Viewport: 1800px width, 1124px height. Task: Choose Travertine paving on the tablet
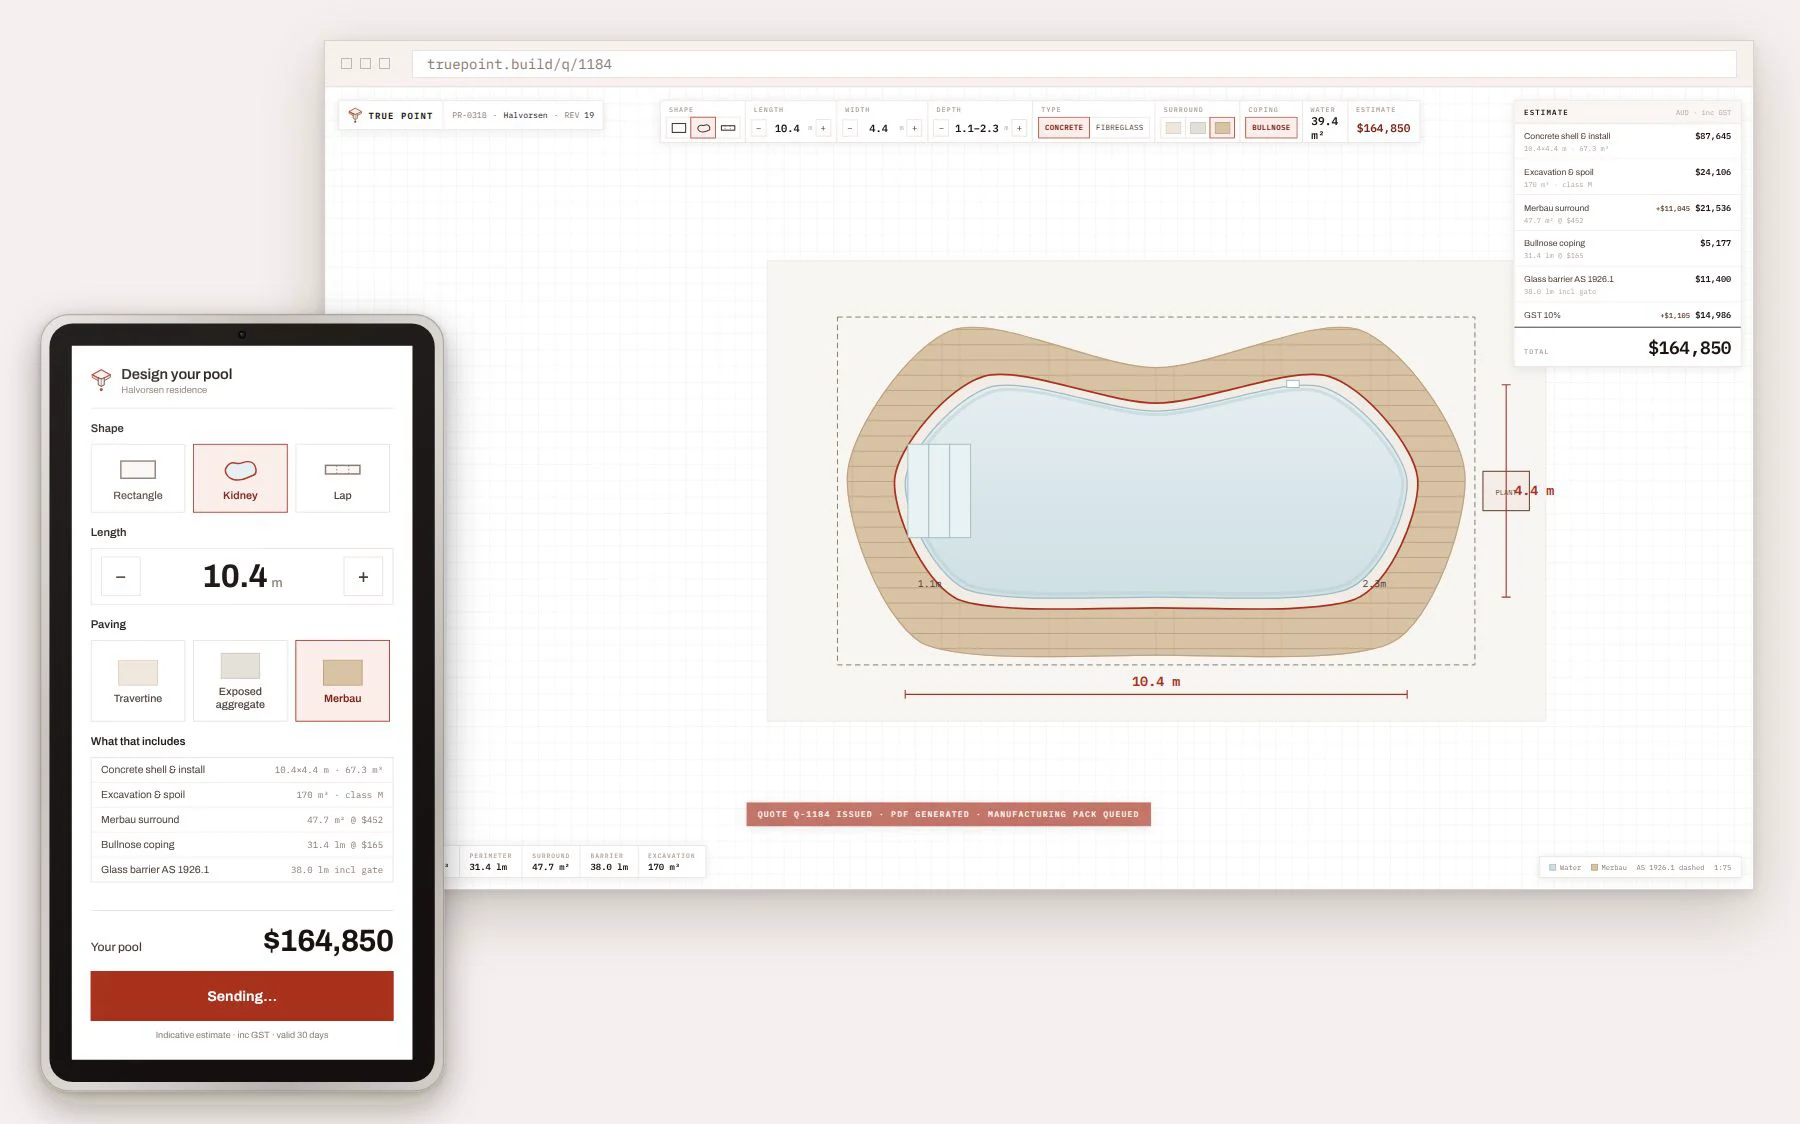pos(138,681)
